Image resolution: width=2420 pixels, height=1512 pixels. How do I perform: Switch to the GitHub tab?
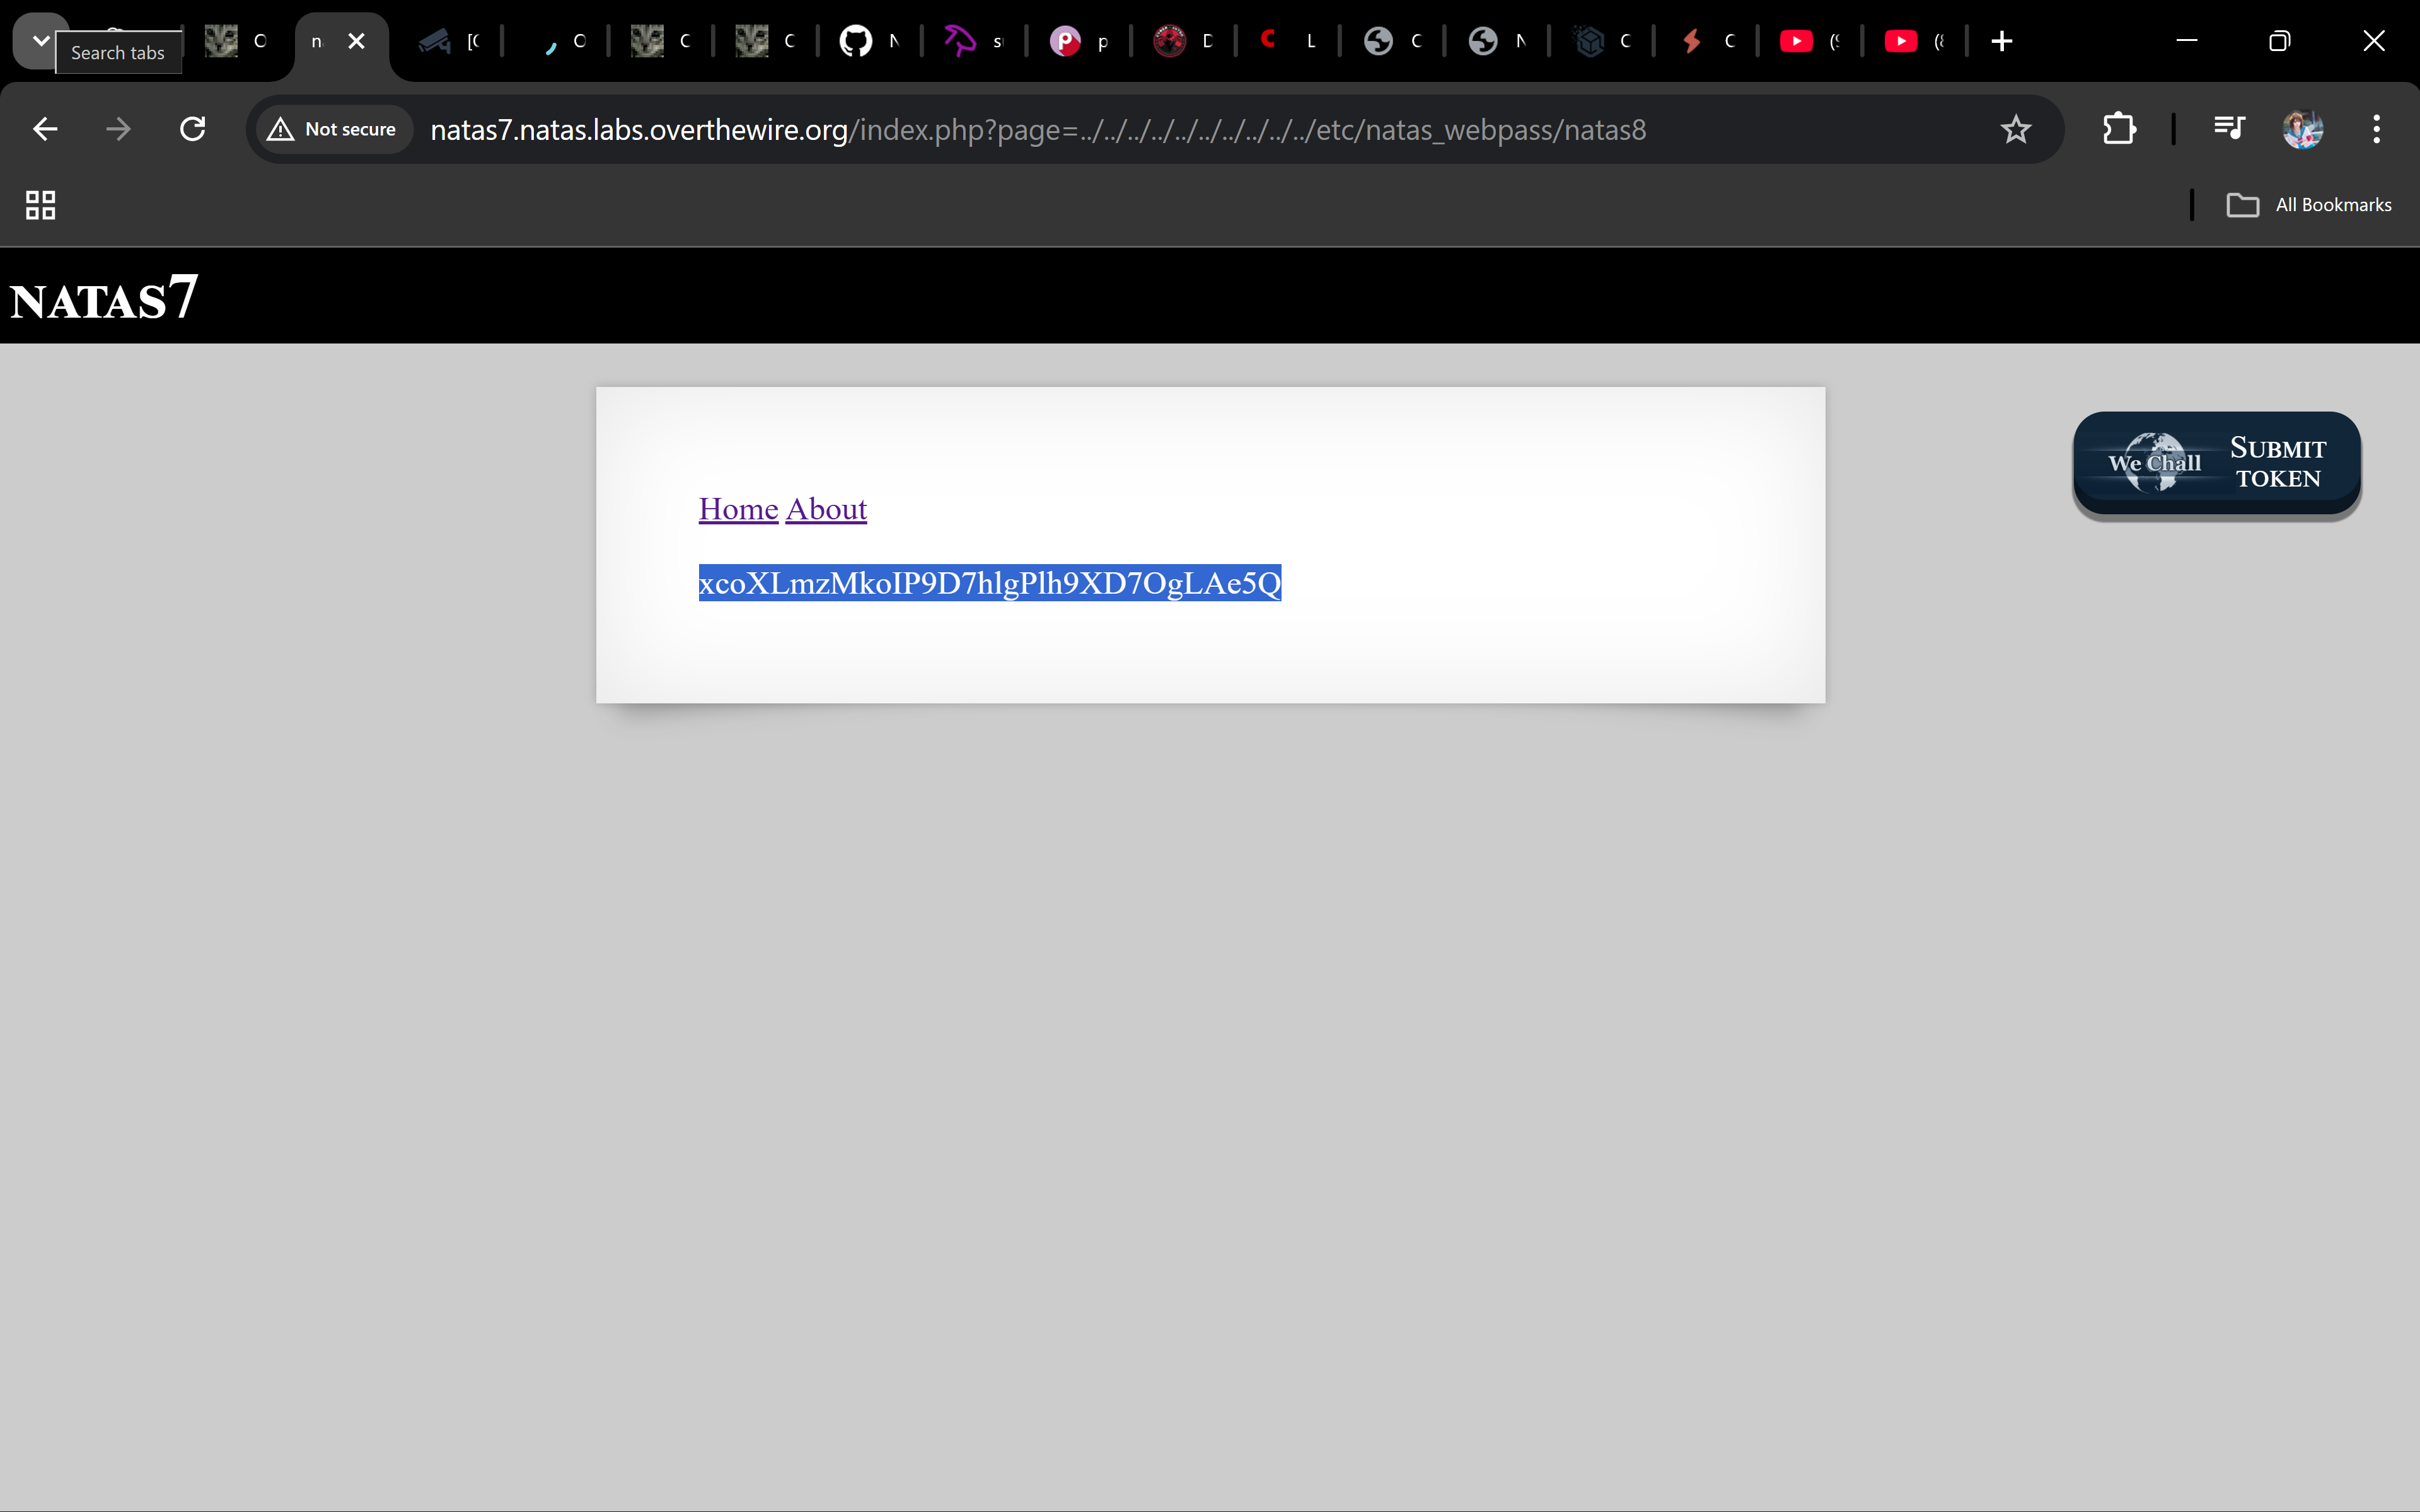(x=856, y=41)
